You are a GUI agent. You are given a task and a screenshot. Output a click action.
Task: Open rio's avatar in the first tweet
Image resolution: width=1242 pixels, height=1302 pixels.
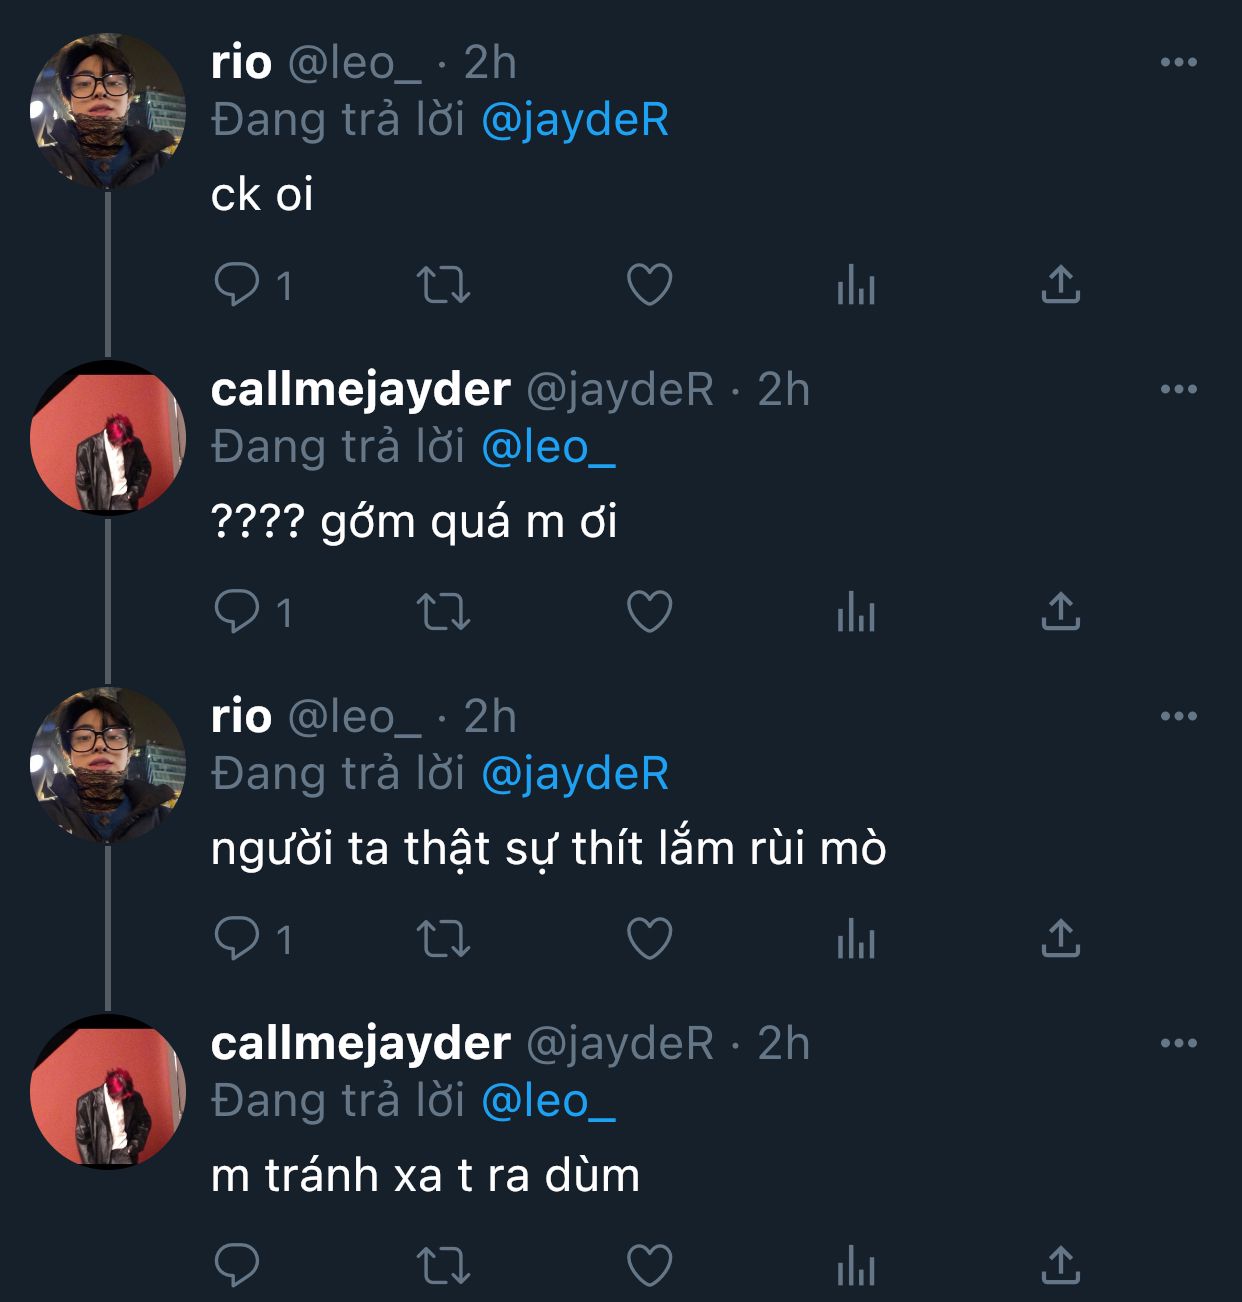(108, 111)
